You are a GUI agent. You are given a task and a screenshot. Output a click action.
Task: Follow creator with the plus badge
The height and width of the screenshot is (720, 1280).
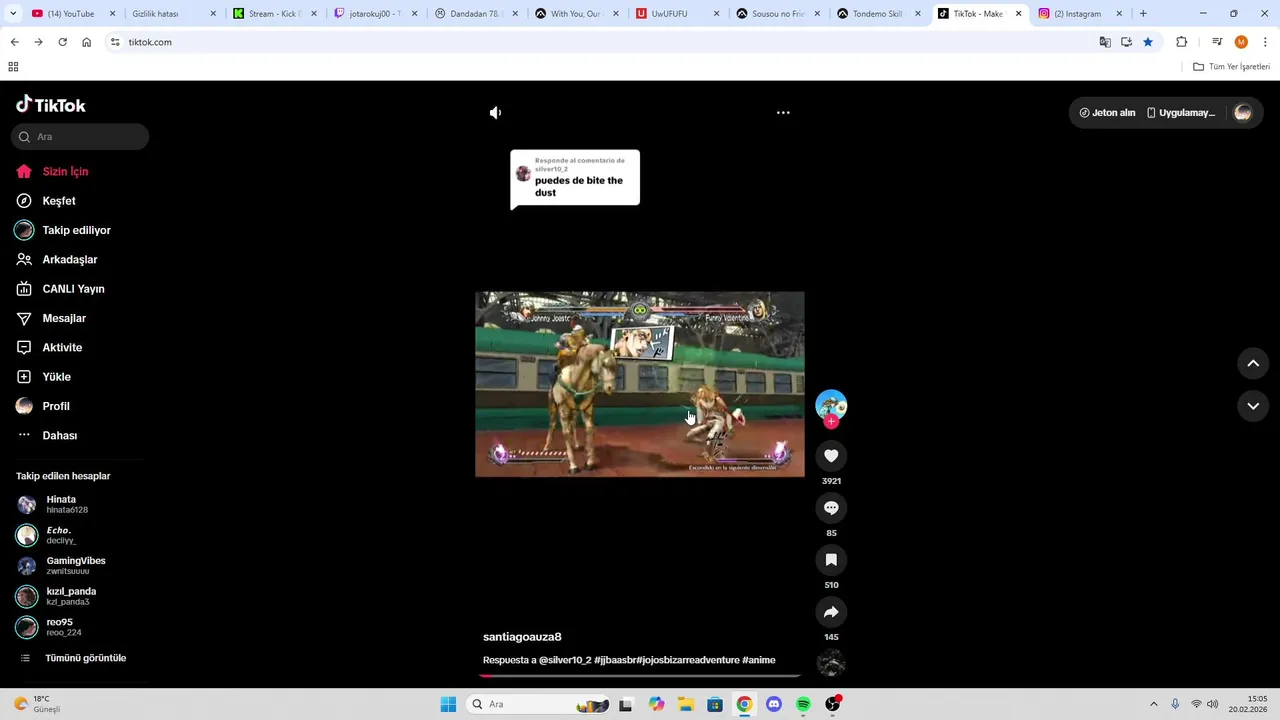[831, 422]
